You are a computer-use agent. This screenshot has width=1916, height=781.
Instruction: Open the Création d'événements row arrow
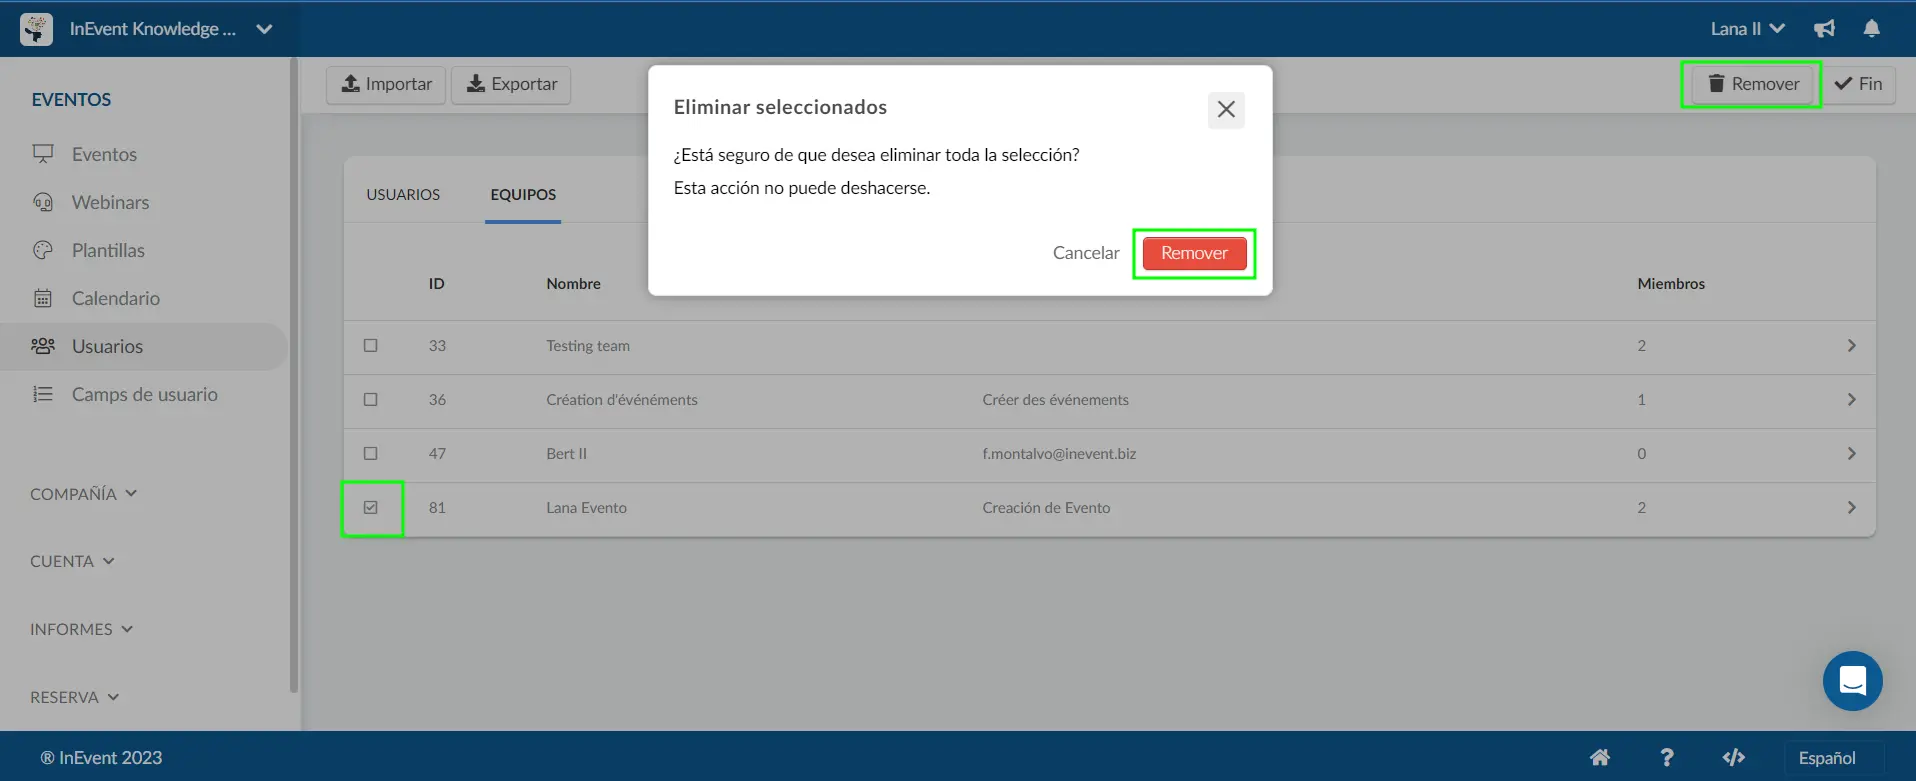coord(1851,399)
